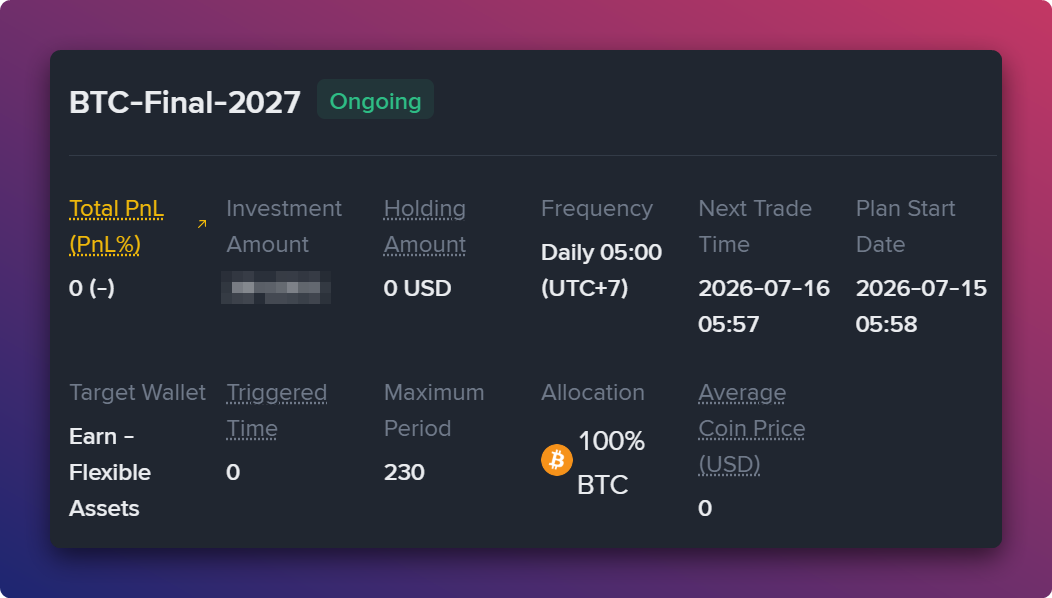Open the small arrow beside Total PnL
Image resolution: width=1052 pixels, height=598 pixels.
202,223
